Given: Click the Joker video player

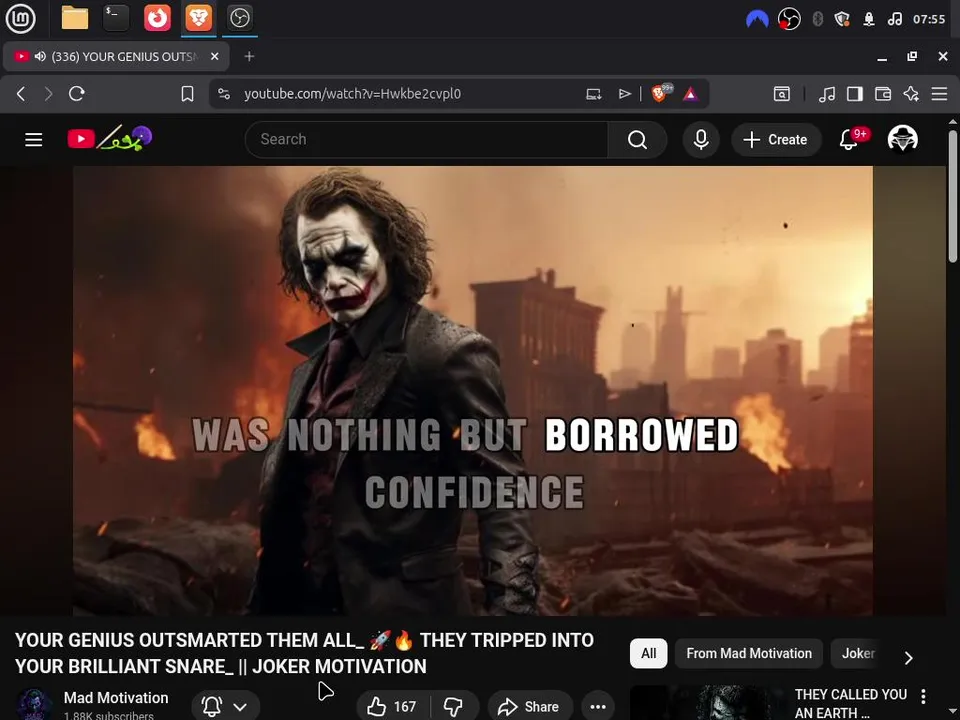Looking at the screenshot, I should tap(473, 391).
